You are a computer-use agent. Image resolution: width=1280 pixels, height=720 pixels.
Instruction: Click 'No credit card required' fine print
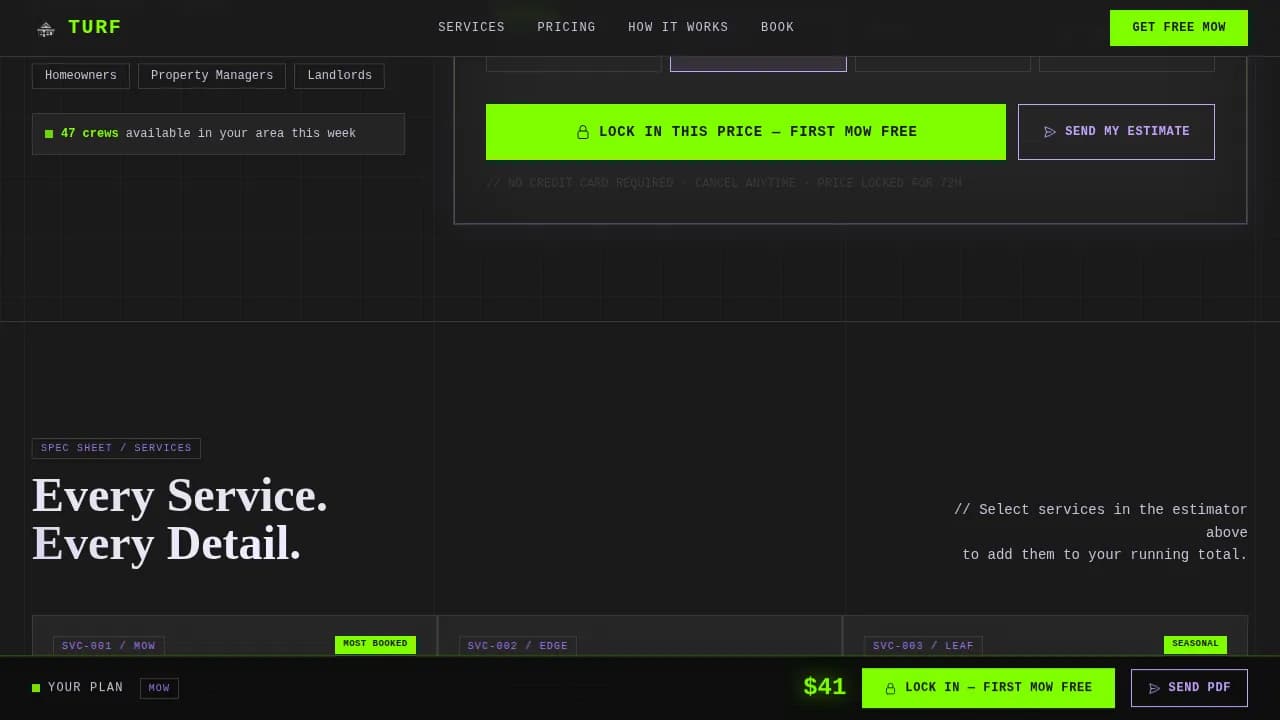[724, 184]
